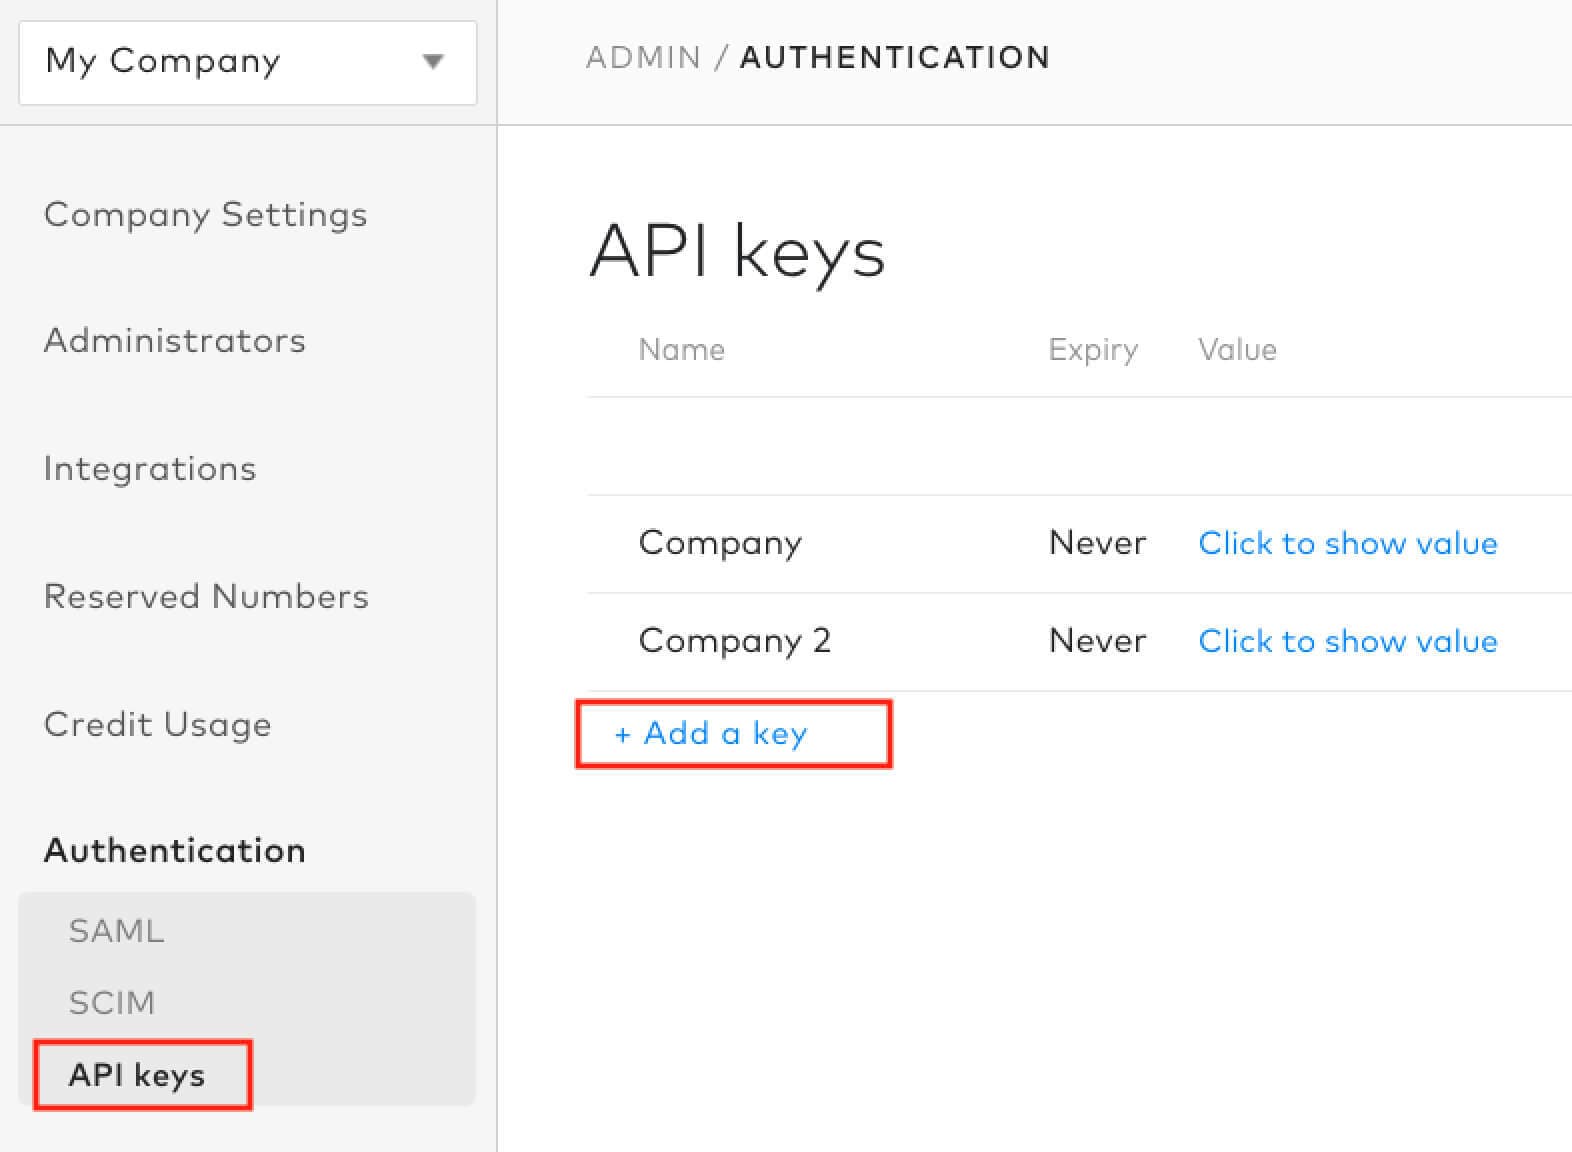Screen dimensions: 1572x1152
Task: Sort by the Expiry column header
Action: click(1092, 350)
